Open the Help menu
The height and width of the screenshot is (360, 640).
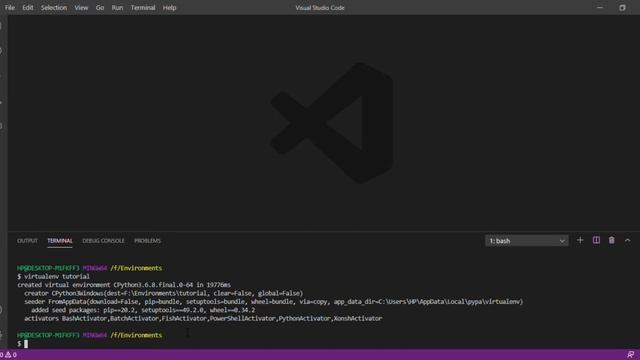[169, 8]
